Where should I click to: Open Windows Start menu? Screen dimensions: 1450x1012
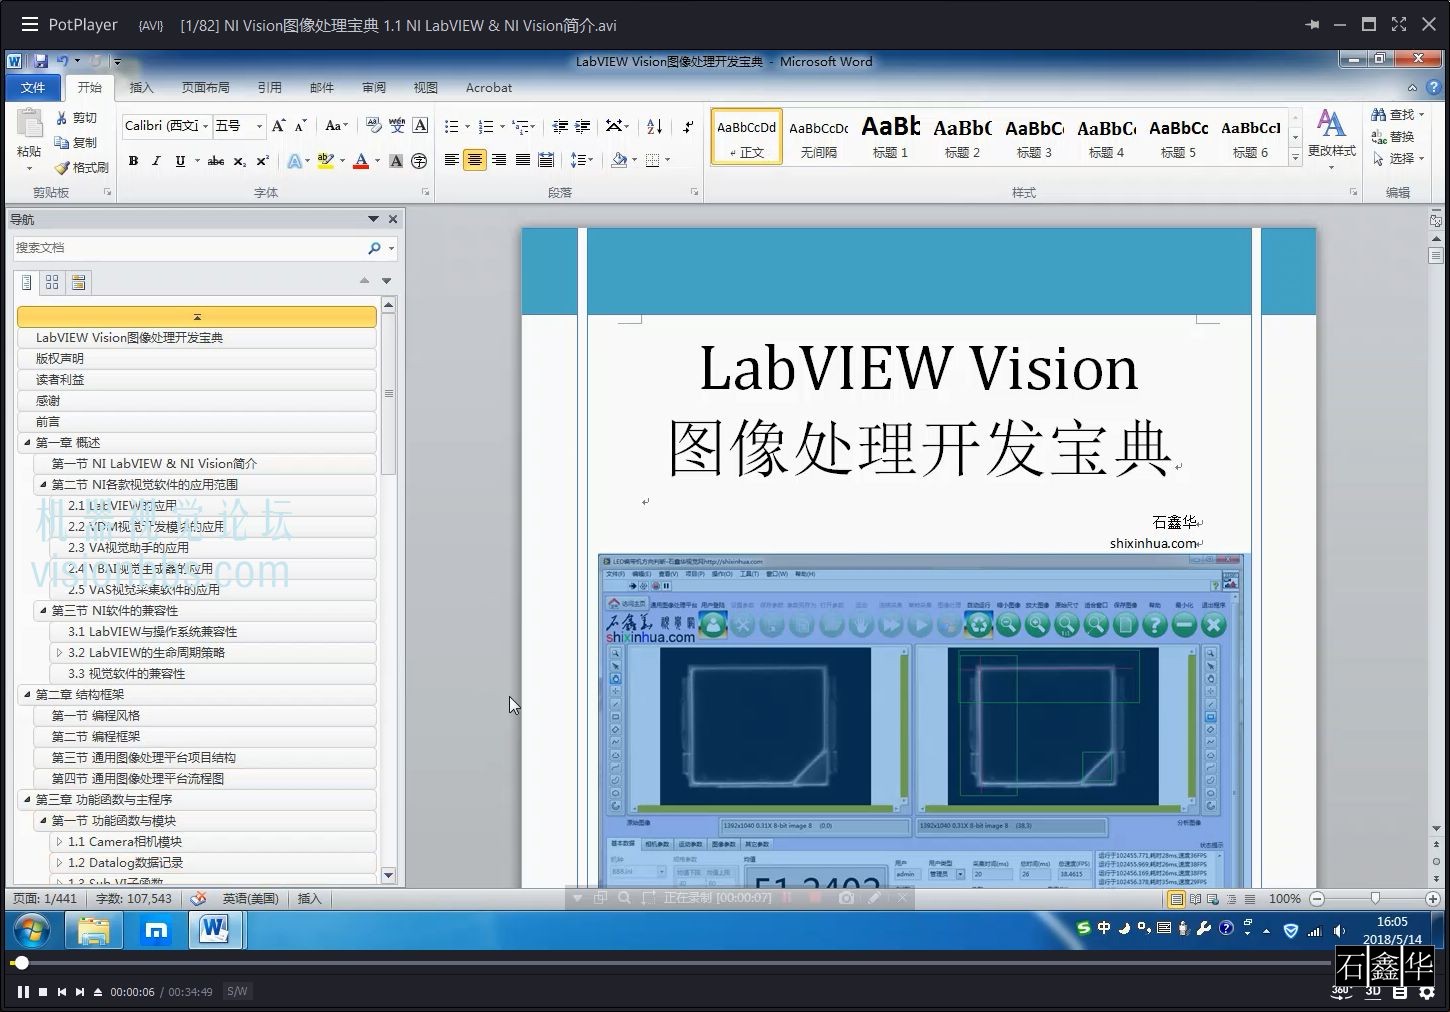[x=32, y=931]
